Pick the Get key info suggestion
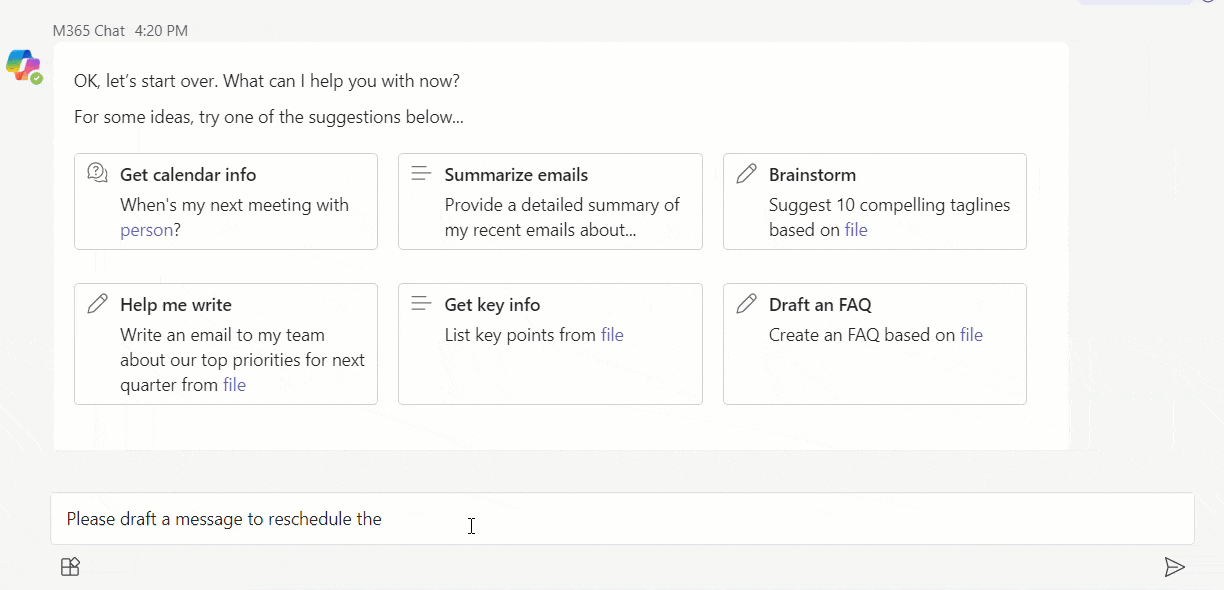 coord(550,344)
